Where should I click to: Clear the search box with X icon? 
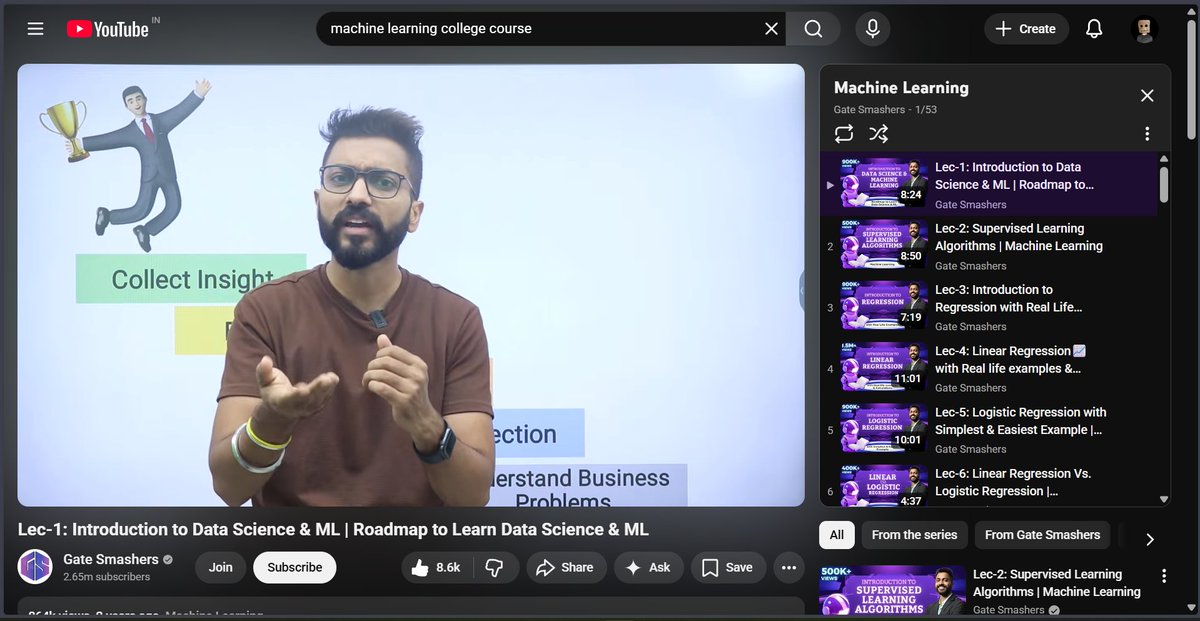coord(771,29)
